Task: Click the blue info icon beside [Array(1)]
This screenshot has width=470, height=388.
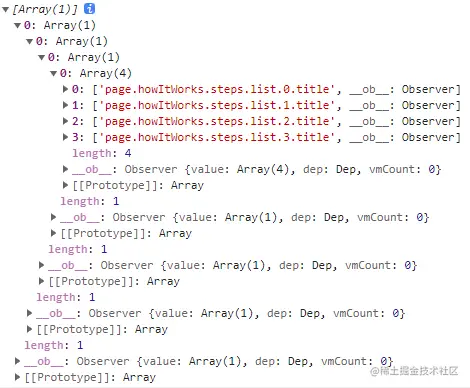Action: tap(89, 9)
